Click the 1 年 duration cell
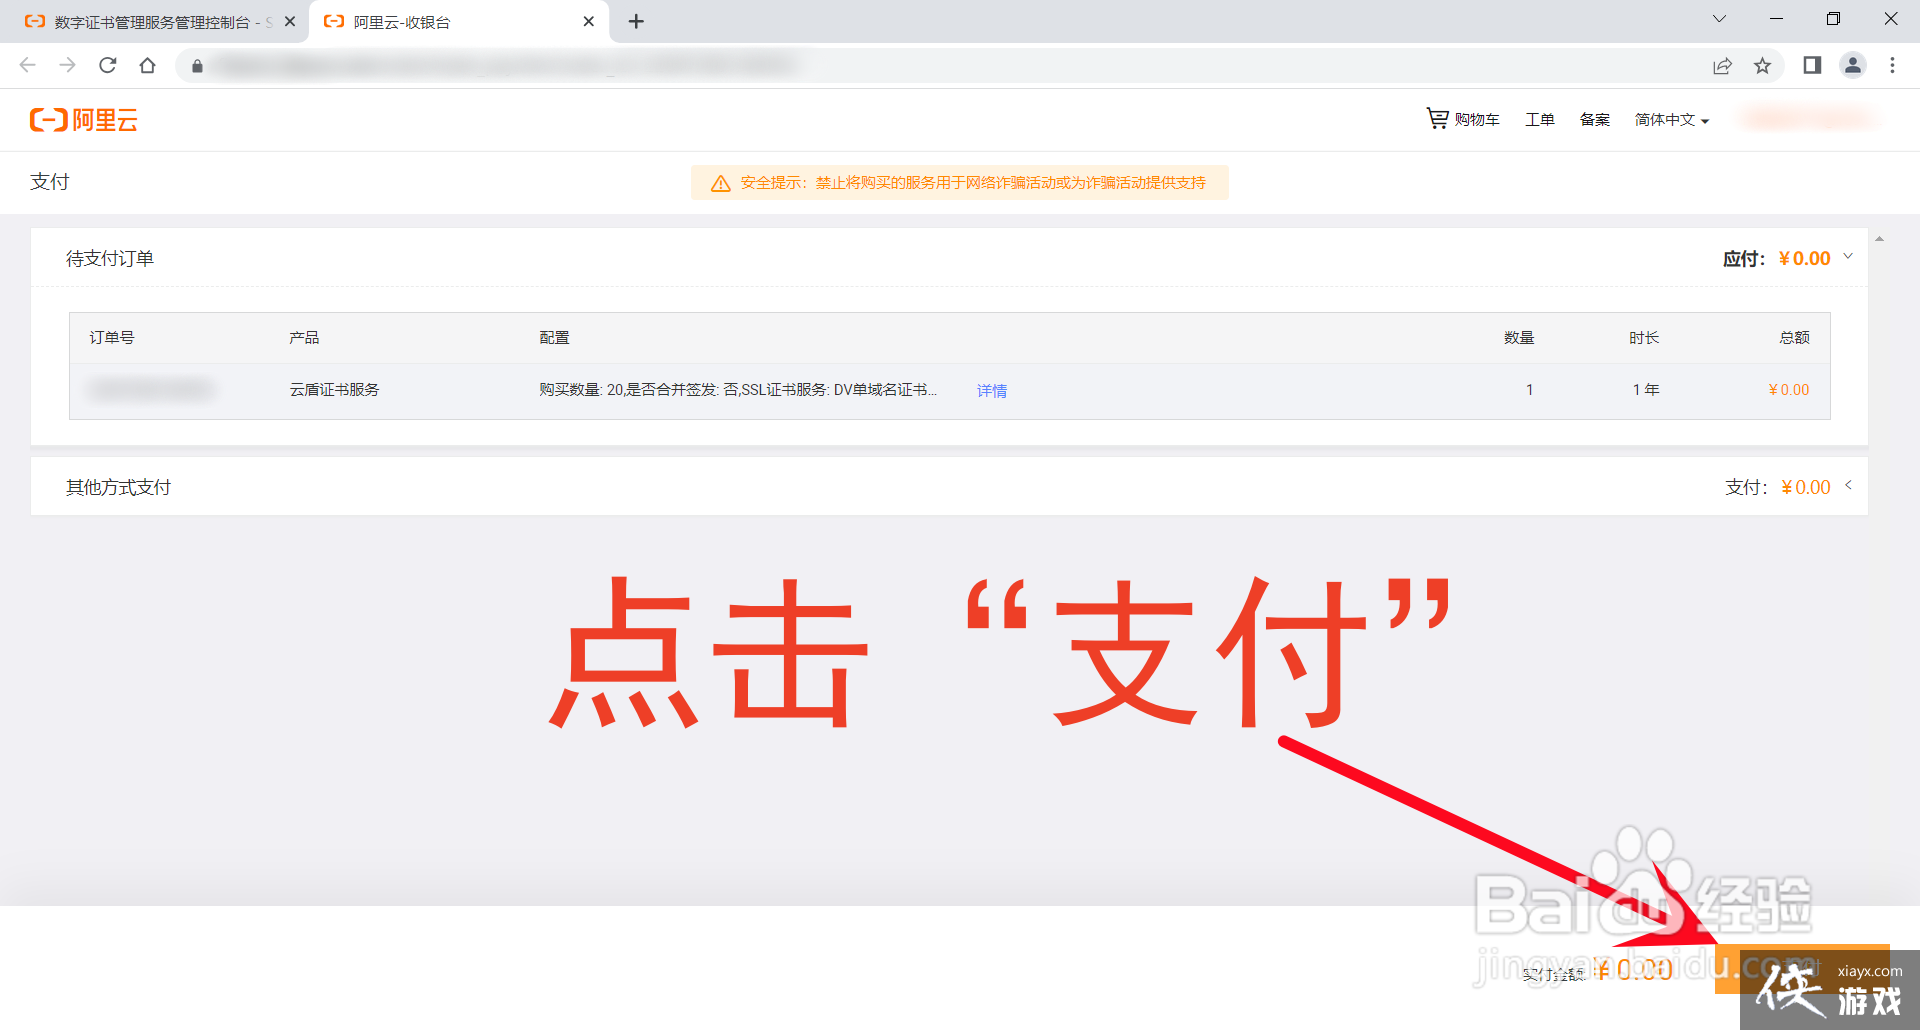This screenshot has width=1920, height=1030. [1646, 389]
